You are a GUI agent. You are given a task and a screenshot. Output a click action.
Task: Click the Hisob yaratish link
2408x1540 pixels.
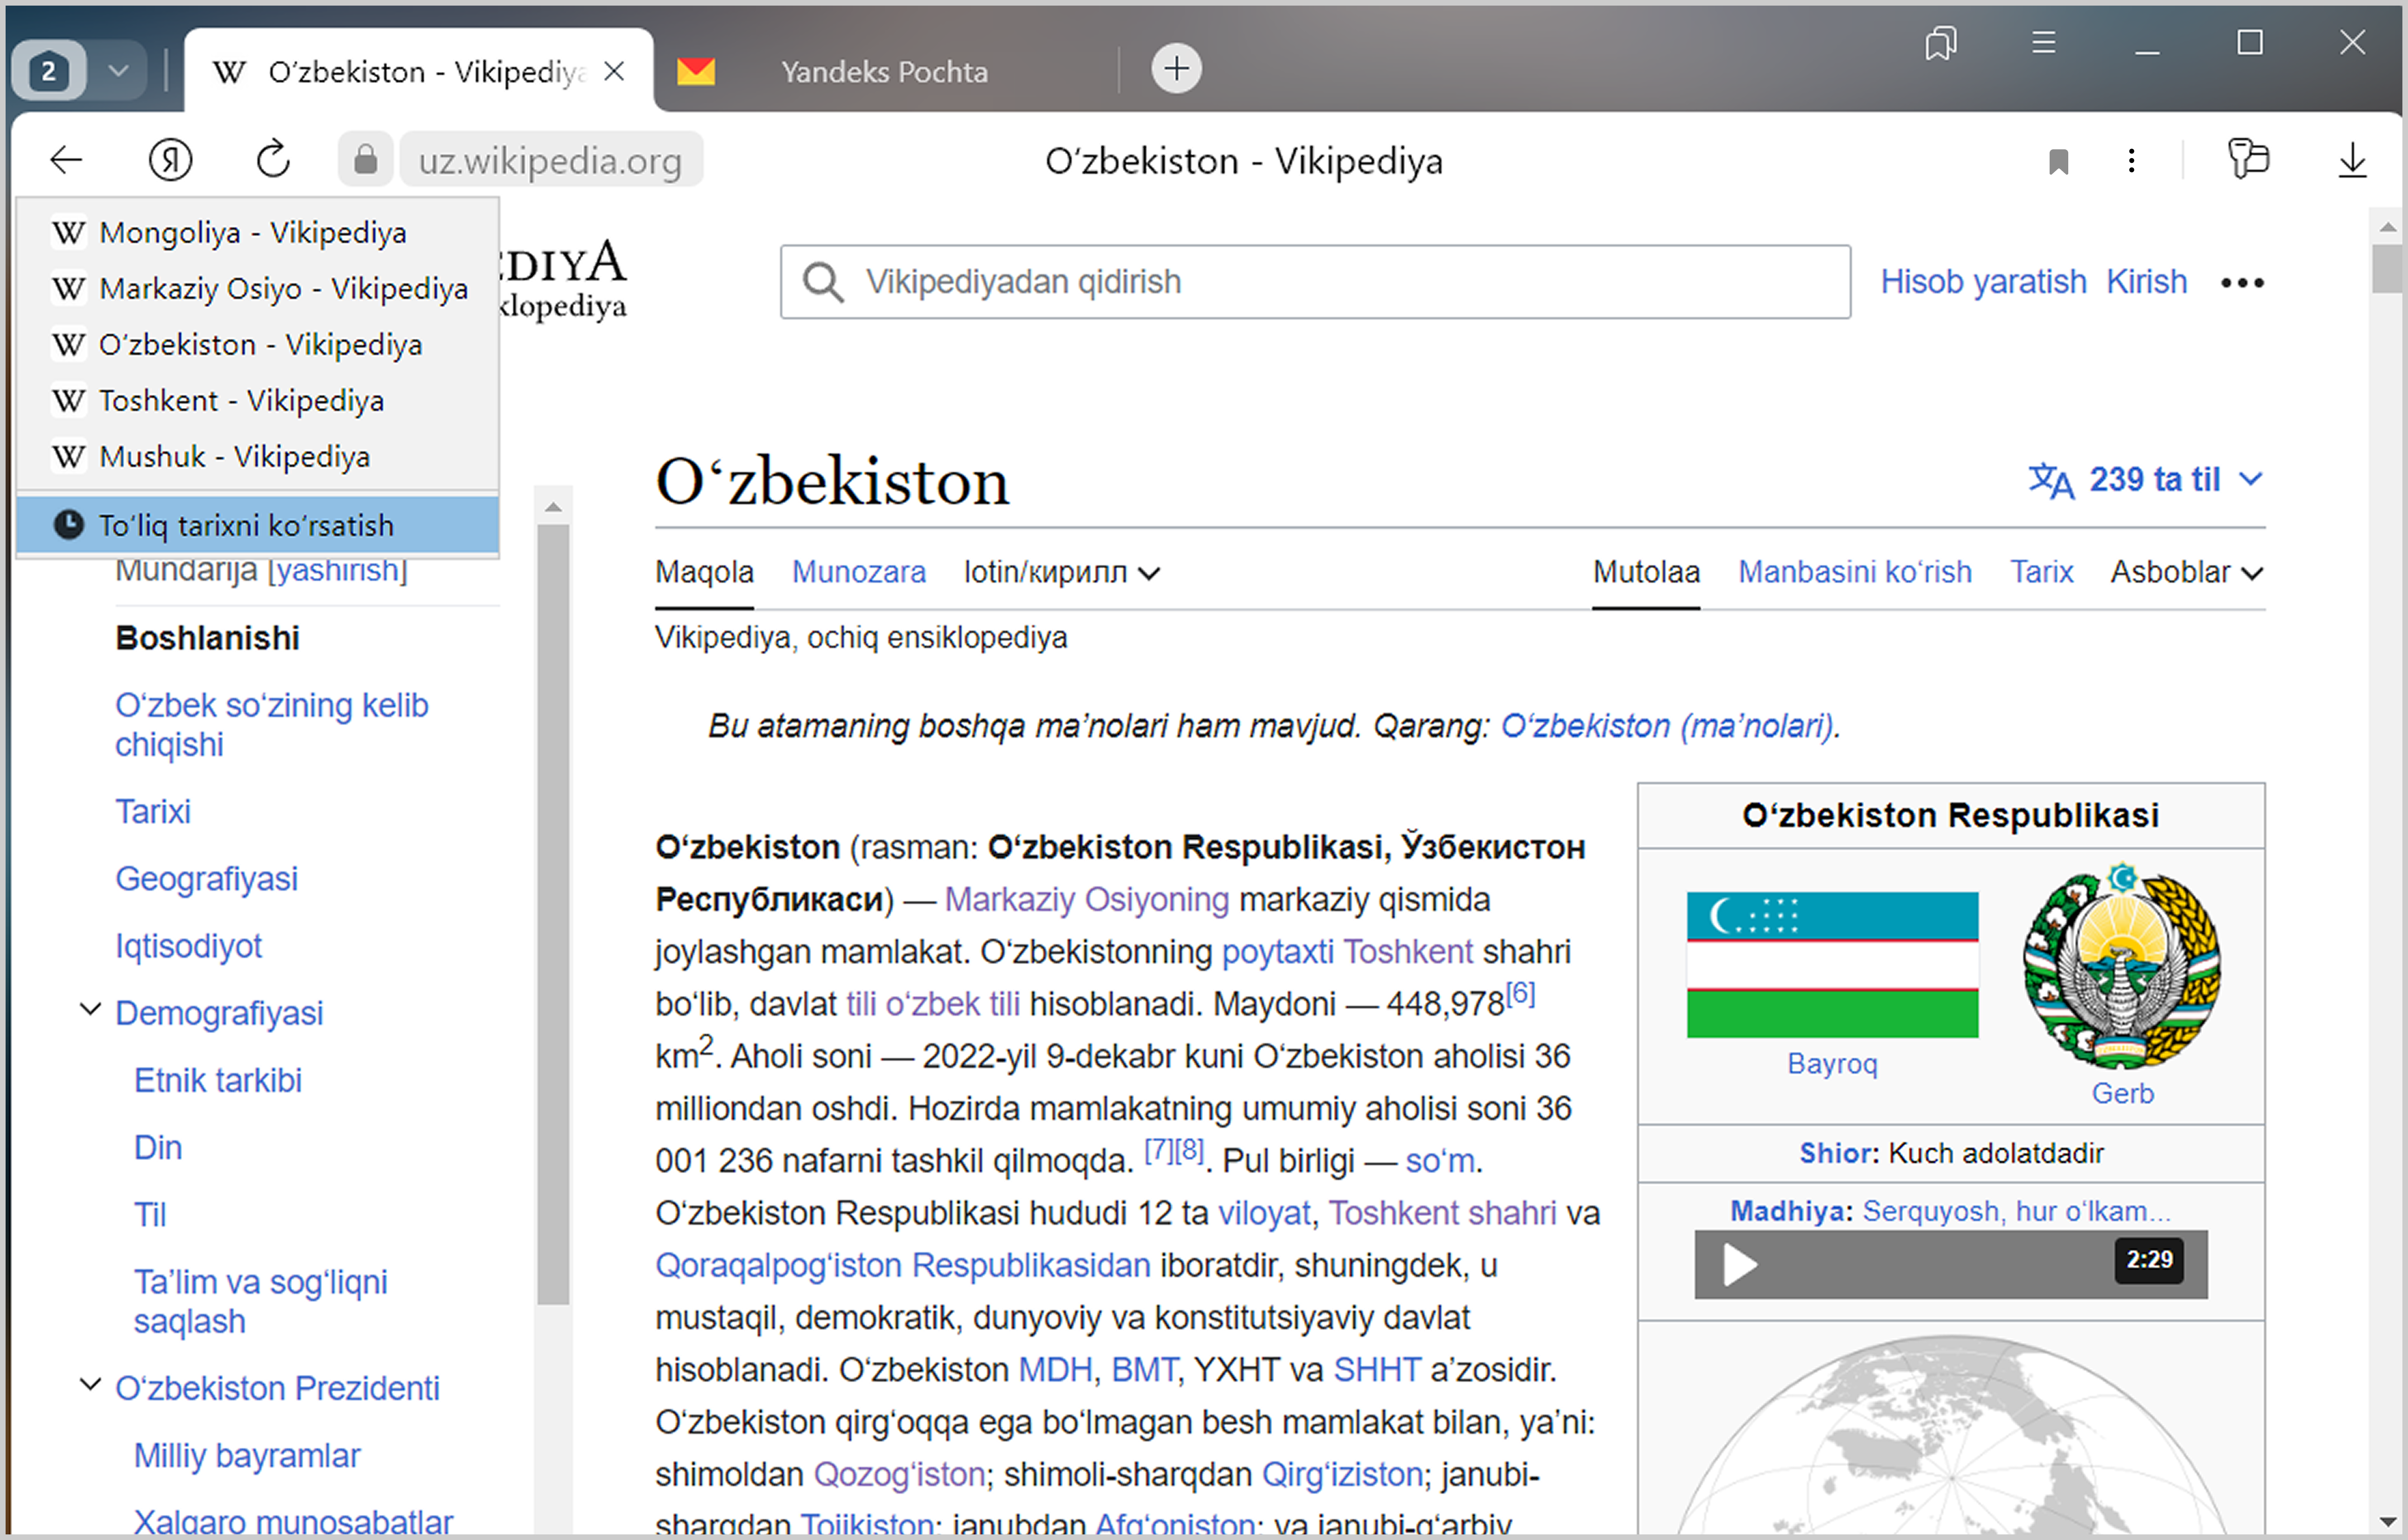(1982, 282)
